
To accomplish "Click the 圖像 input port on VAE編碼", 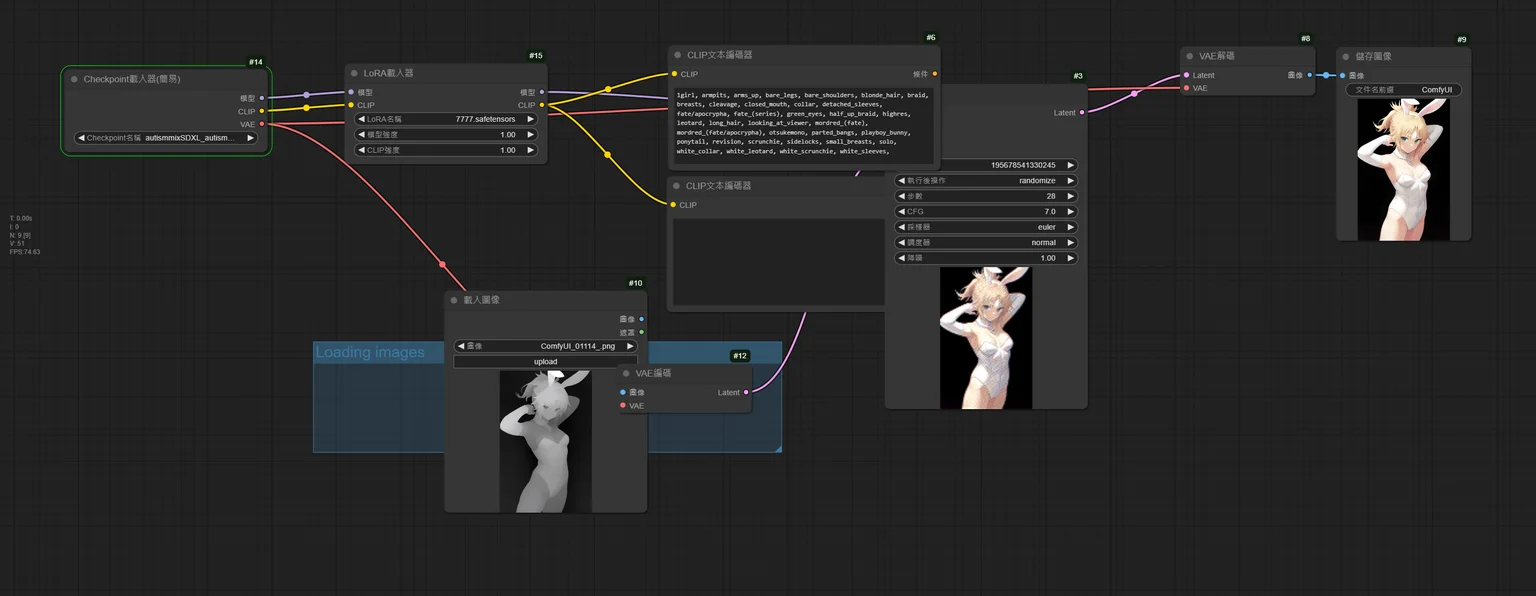I will [x=622, y=393].
